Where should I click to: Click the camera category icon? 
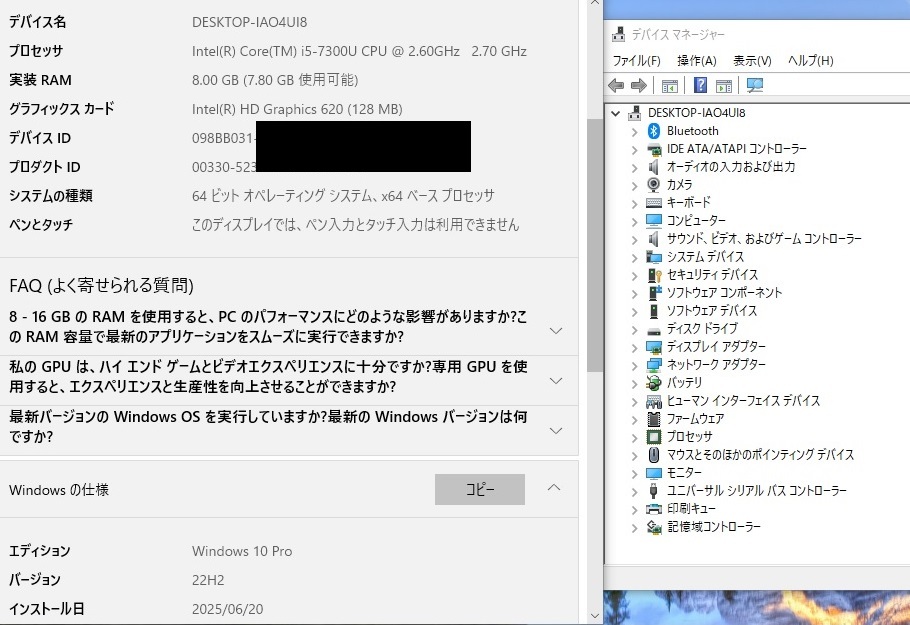pos(653,185)
